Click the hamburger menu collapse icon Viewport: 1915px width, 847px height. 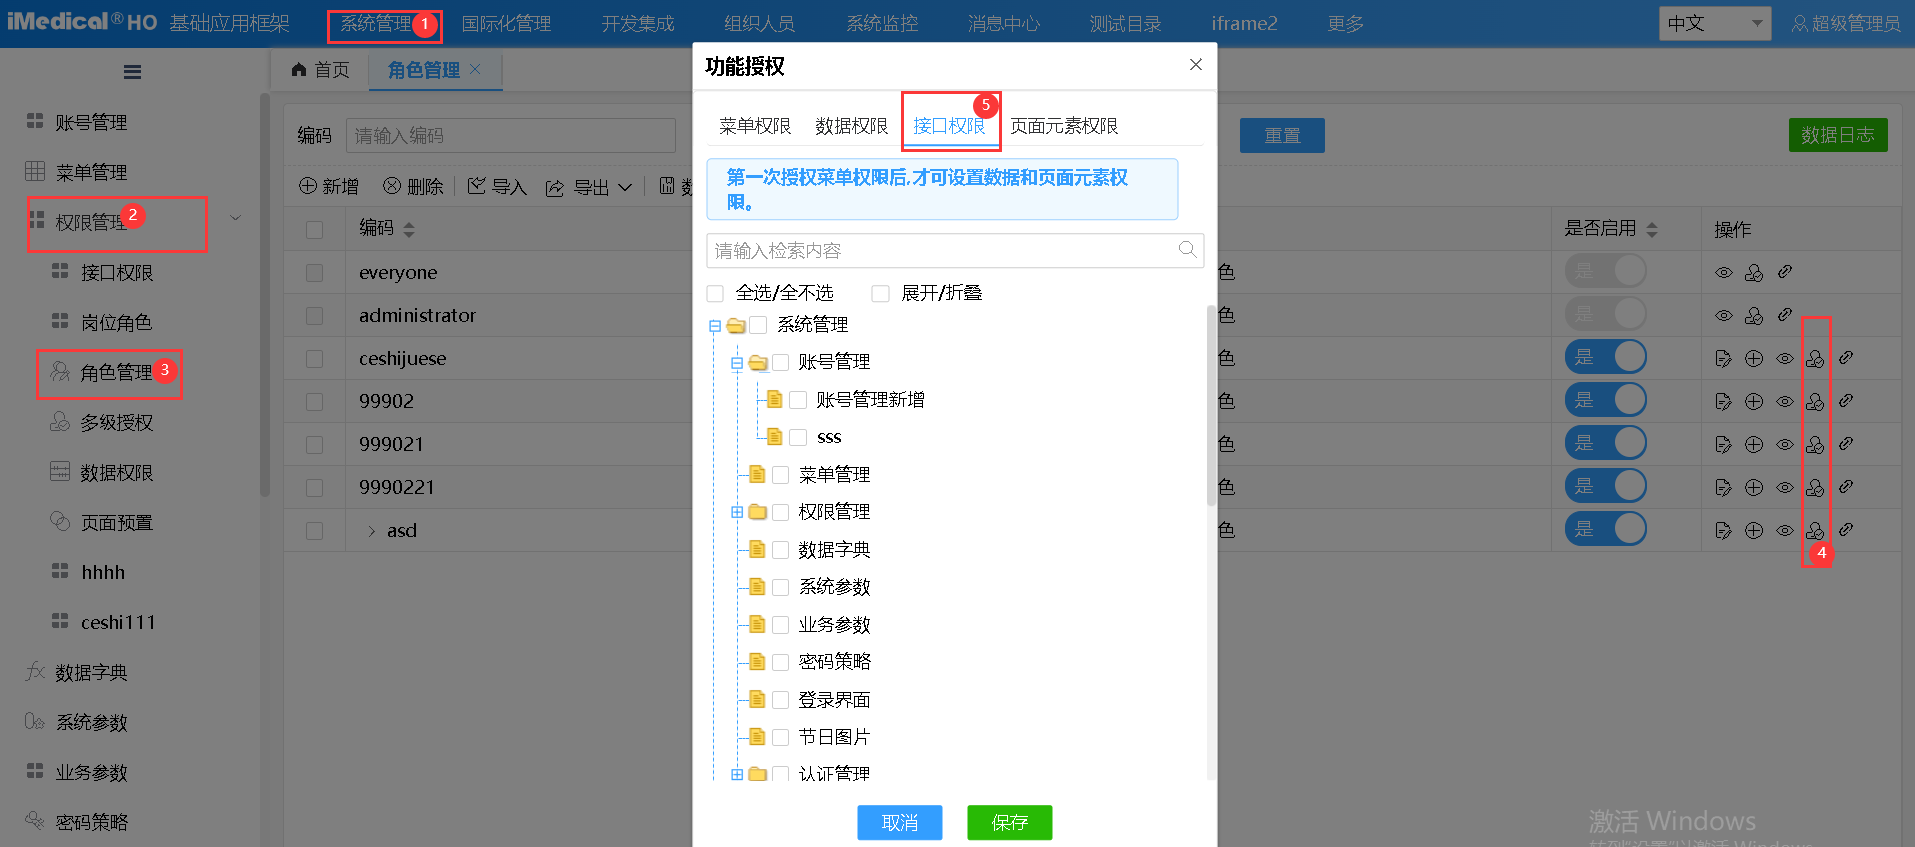132,72
